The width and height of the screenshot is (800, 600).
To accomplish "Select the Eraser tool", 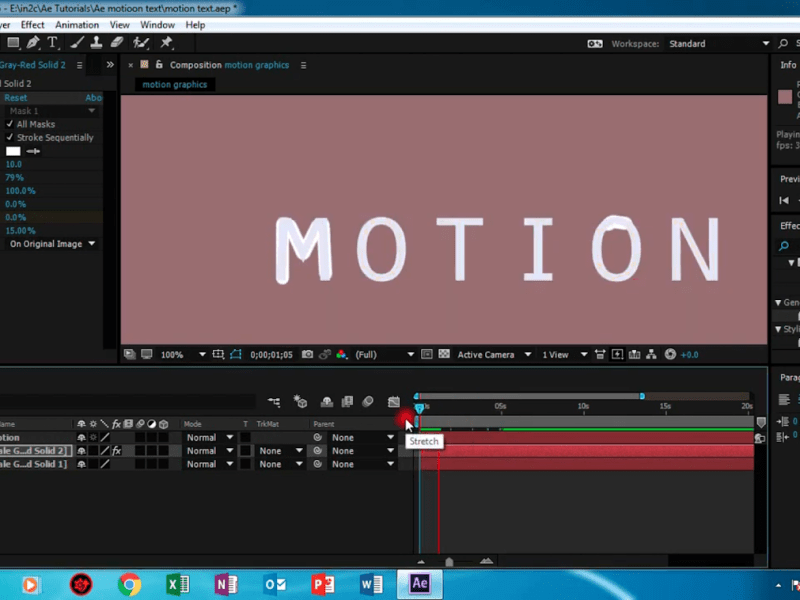I will 117,42.
